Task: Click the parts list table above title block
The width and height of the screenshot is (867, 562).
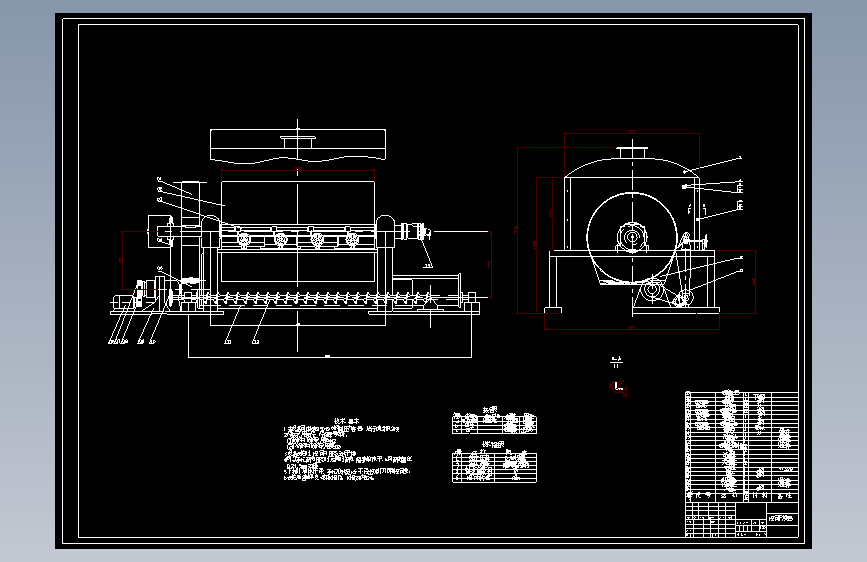Action: 741,446
